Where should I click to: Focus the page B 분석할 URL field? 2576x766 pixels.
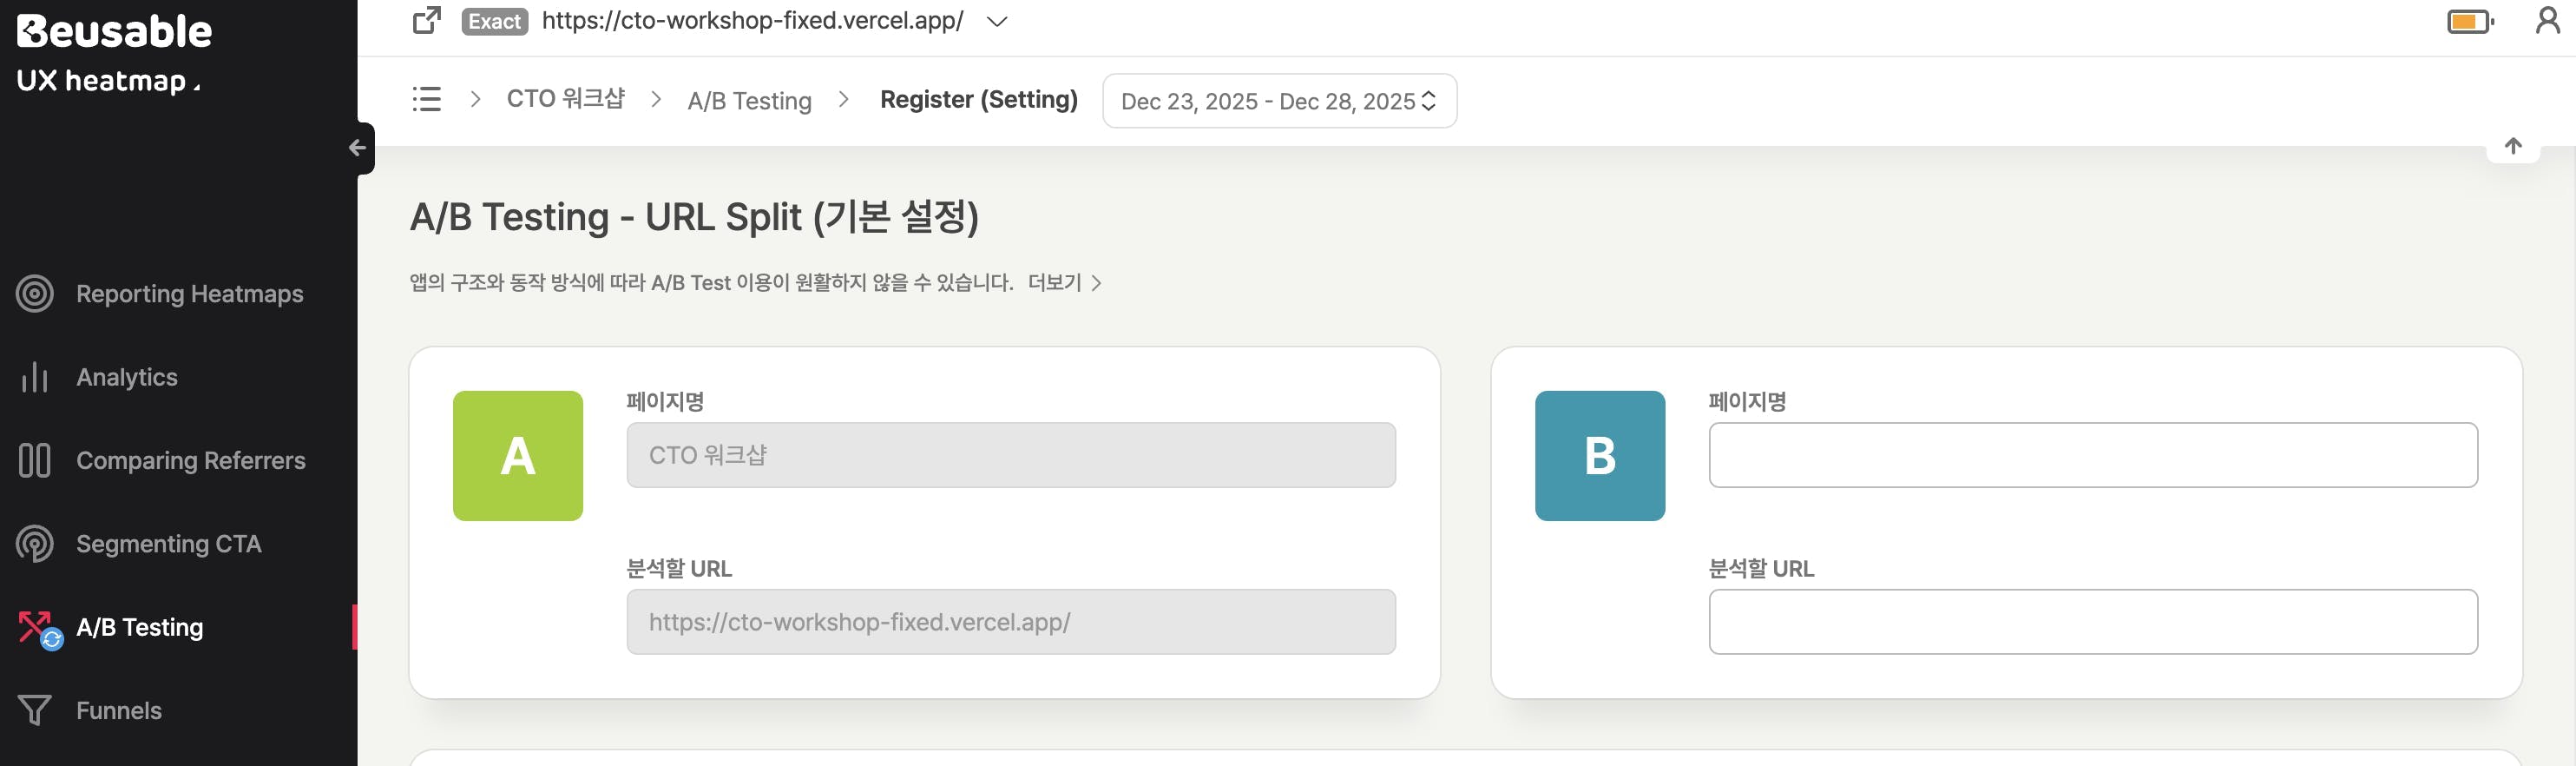(2092, 622)
